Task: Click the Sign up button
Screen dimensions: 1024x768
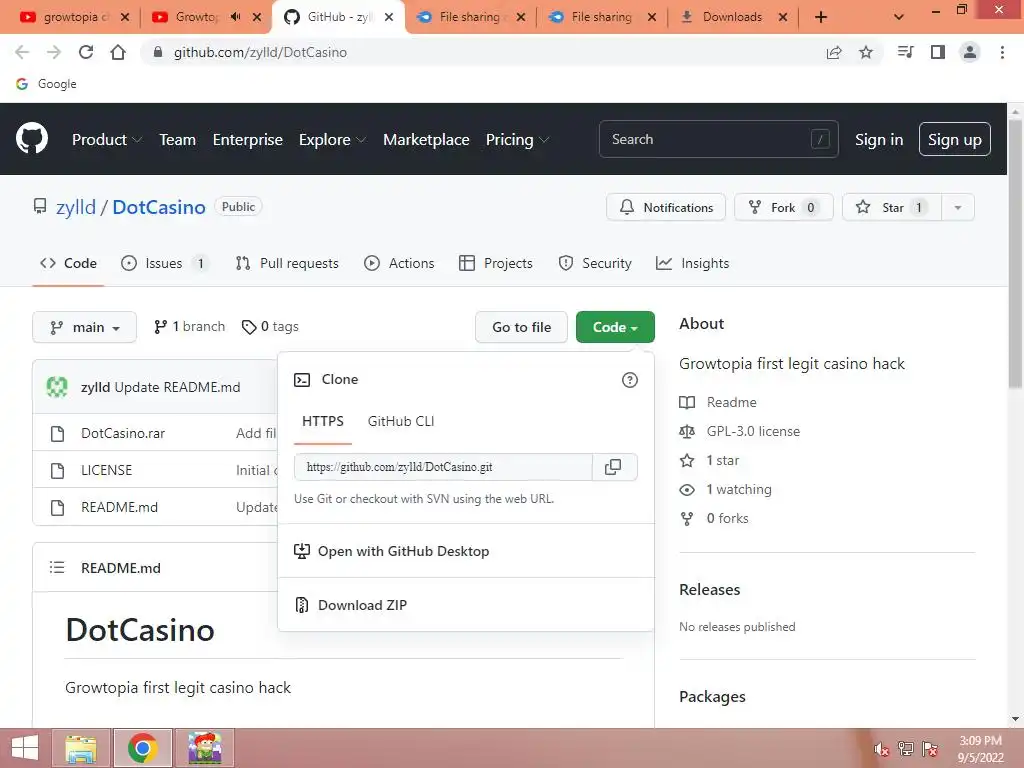Action: click(955, 140)
